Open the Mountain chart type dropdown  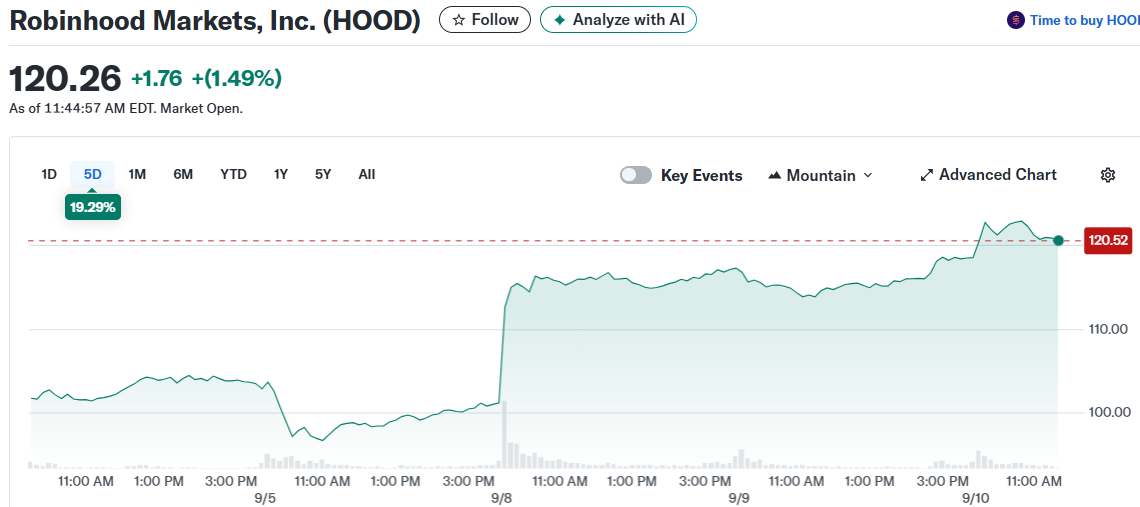tap(820, 175)
